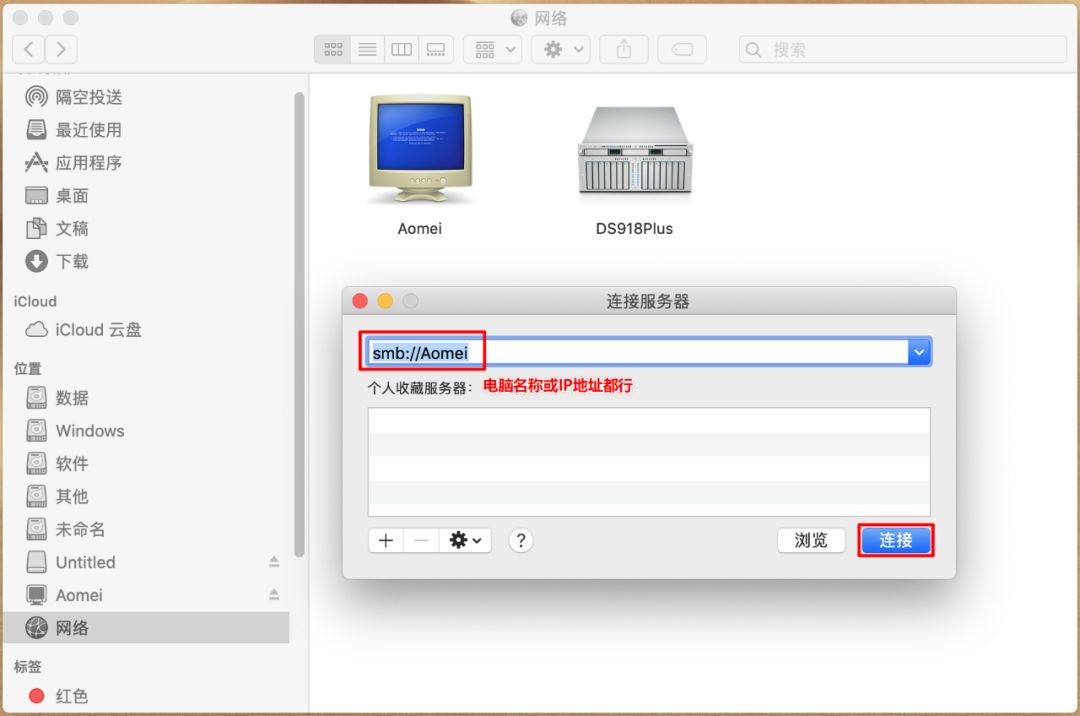The height and width of the screenshot is (716, 1080).
Task: Open Recents (最近使用) in sidebar
Action: pyautogui.click(x=146, y=130)
